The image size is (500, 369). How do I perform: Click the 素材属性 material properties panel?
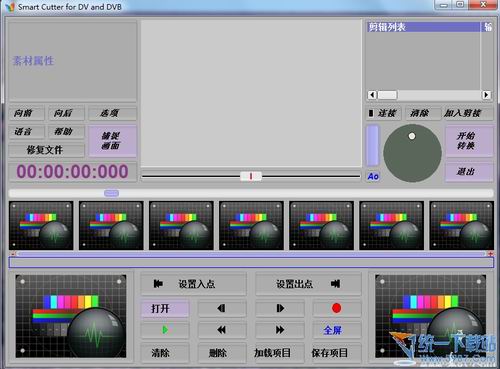(x=72, y=61)
